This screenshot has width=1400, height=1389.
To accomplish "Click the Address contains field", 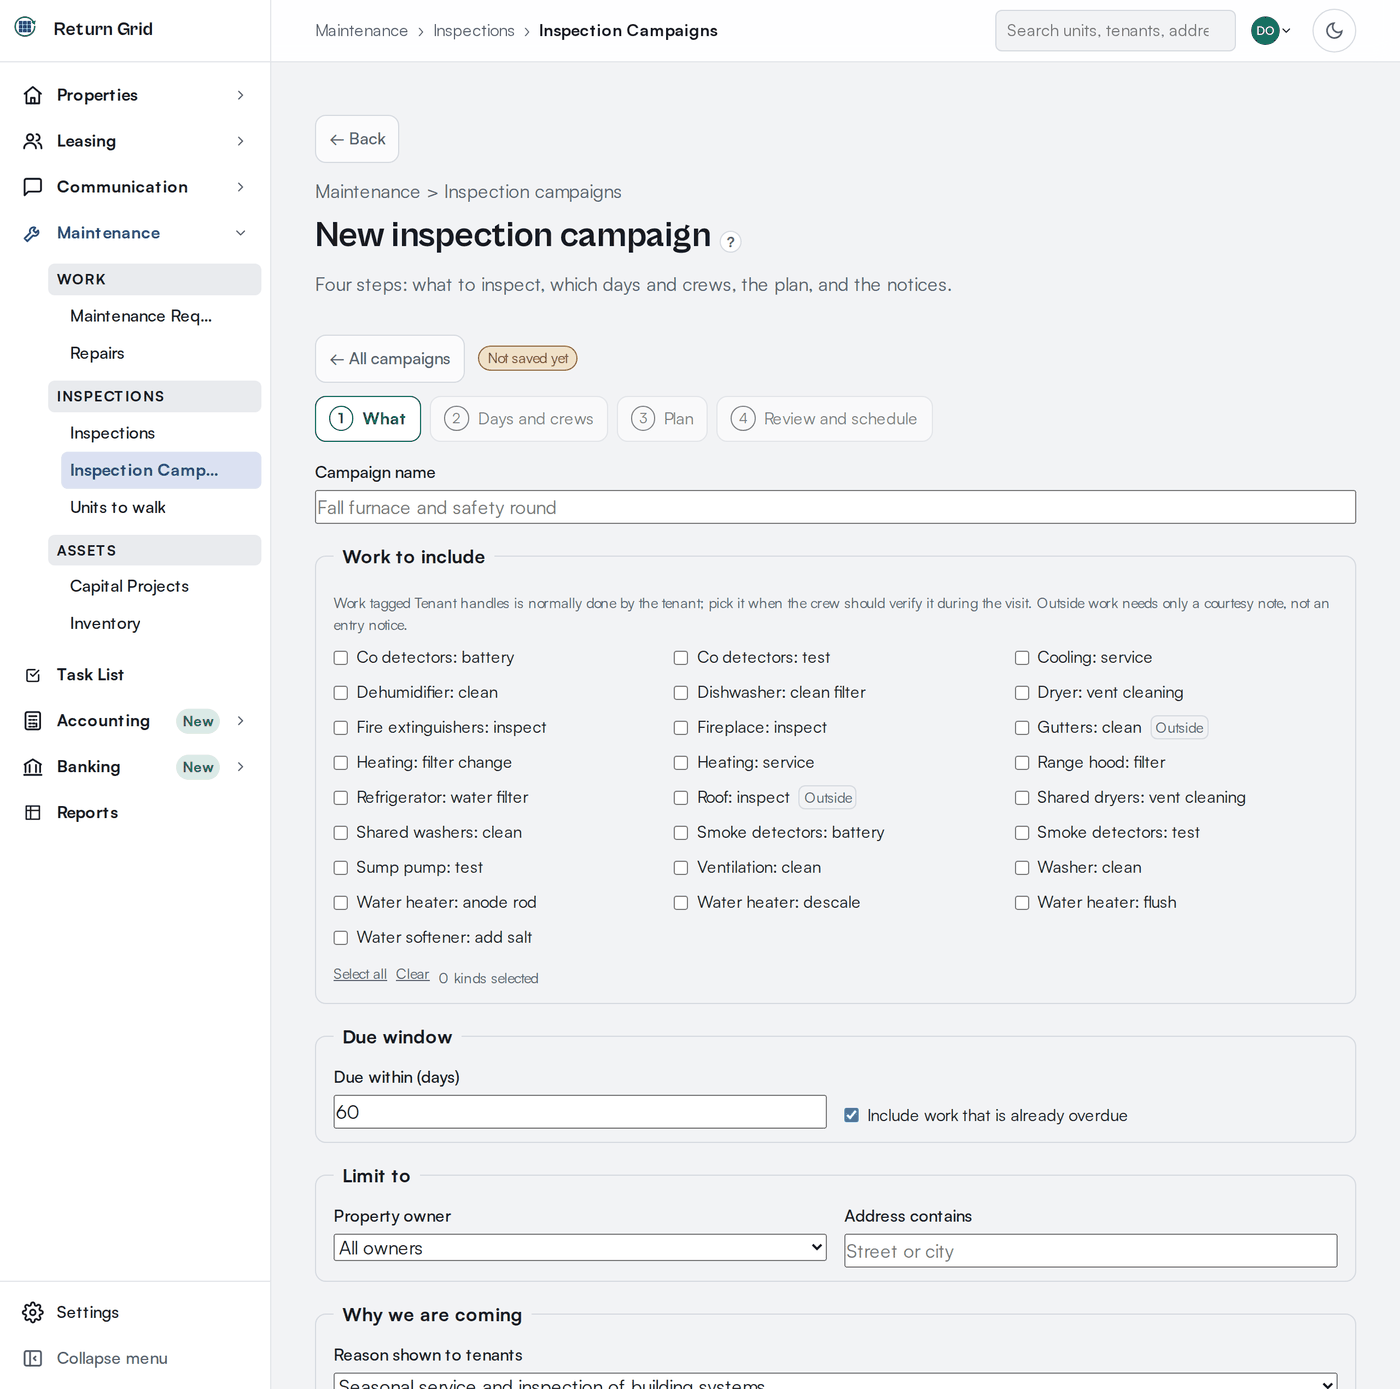I will point(1090,1251).
